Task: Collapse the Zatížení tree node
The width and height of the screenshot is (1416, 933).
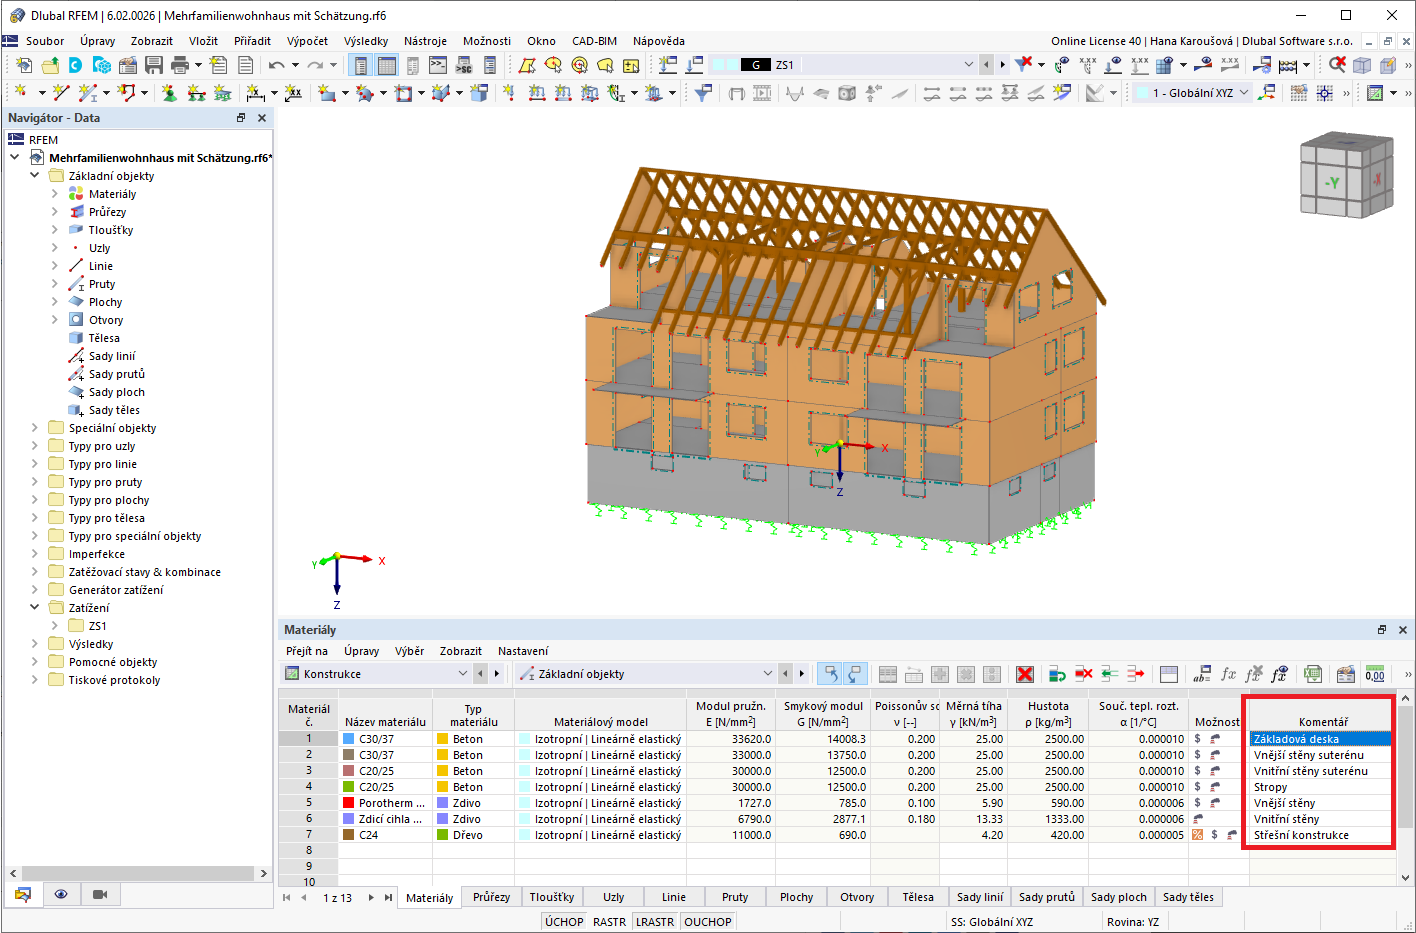Action: (x=35, y=608)
